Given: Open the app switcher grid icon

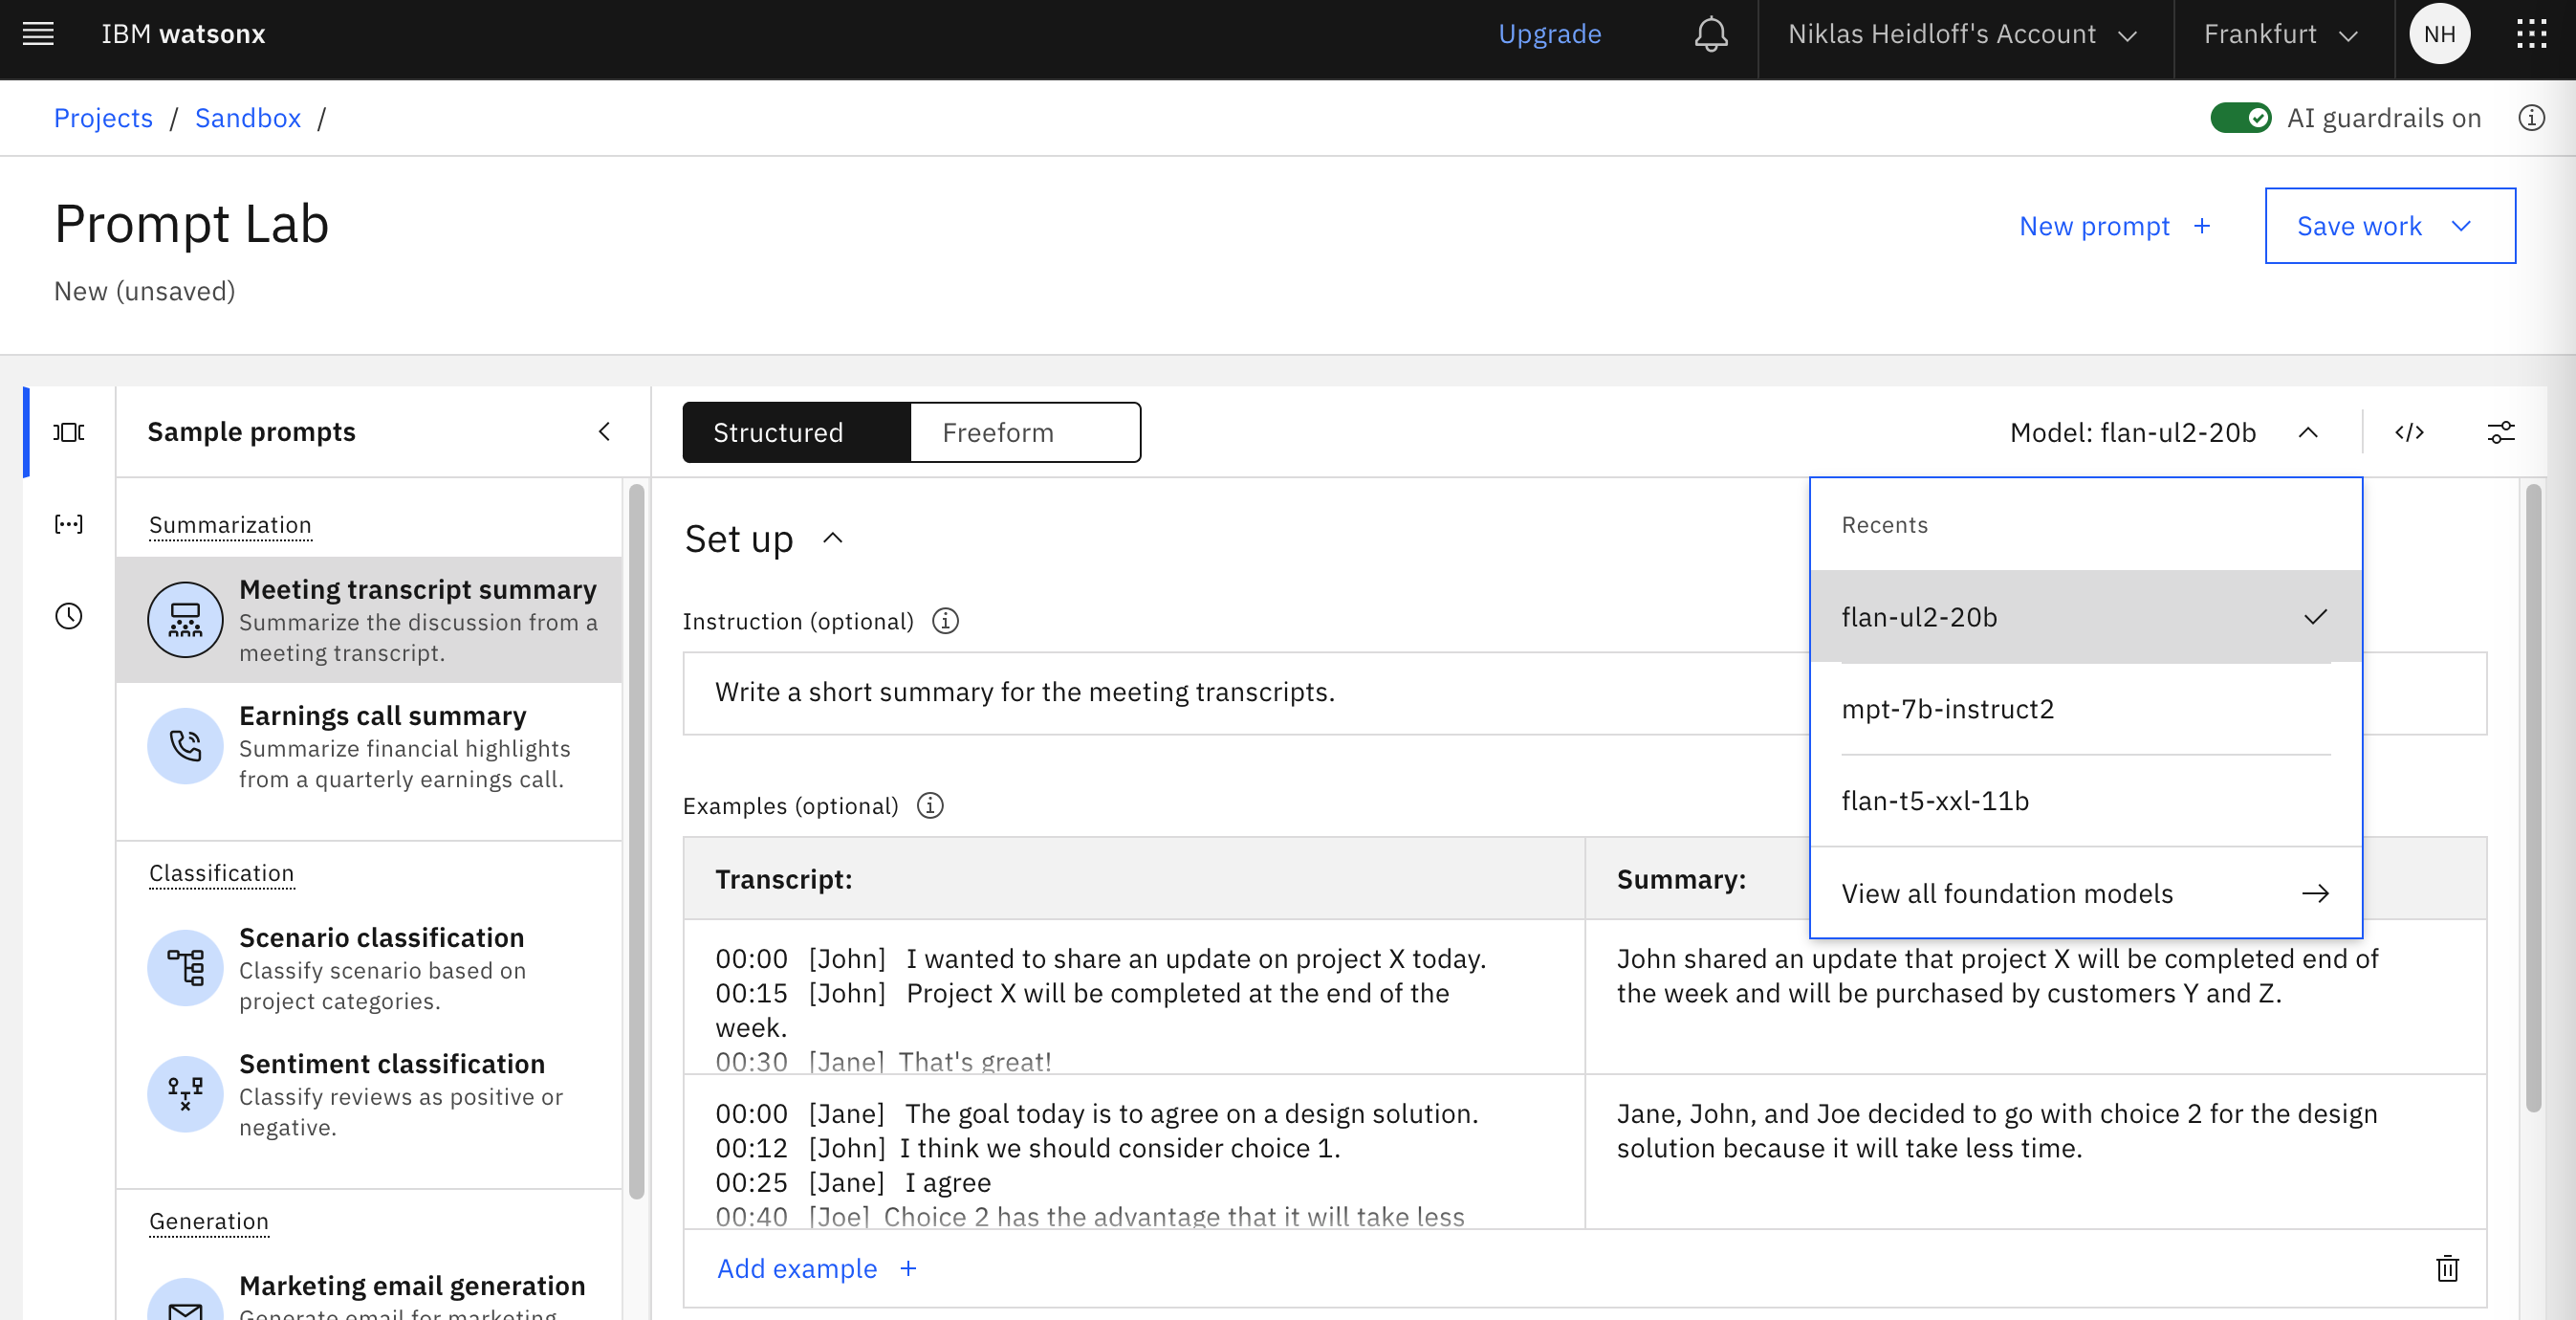Looking at the screenshot, I should (x=2531, y=34).
